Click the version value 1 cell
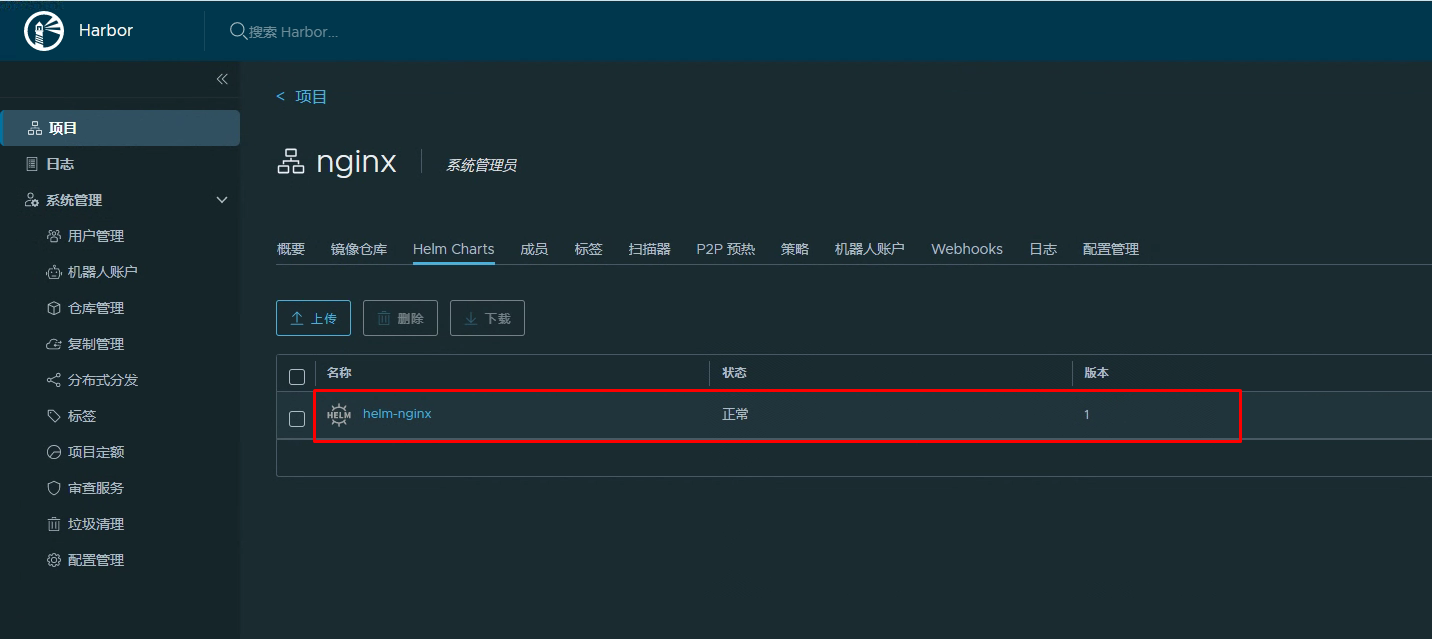The height and width of the screenshot is (639, 1432). (1087, 414)
